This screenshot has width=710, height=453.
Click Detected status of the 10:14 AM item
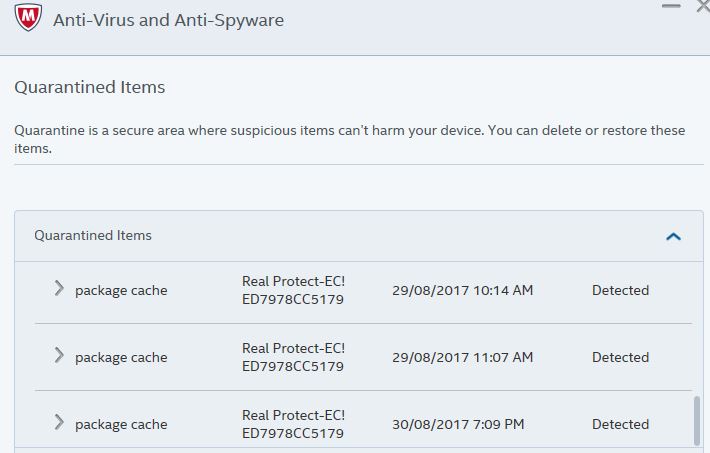click(620, 291)
